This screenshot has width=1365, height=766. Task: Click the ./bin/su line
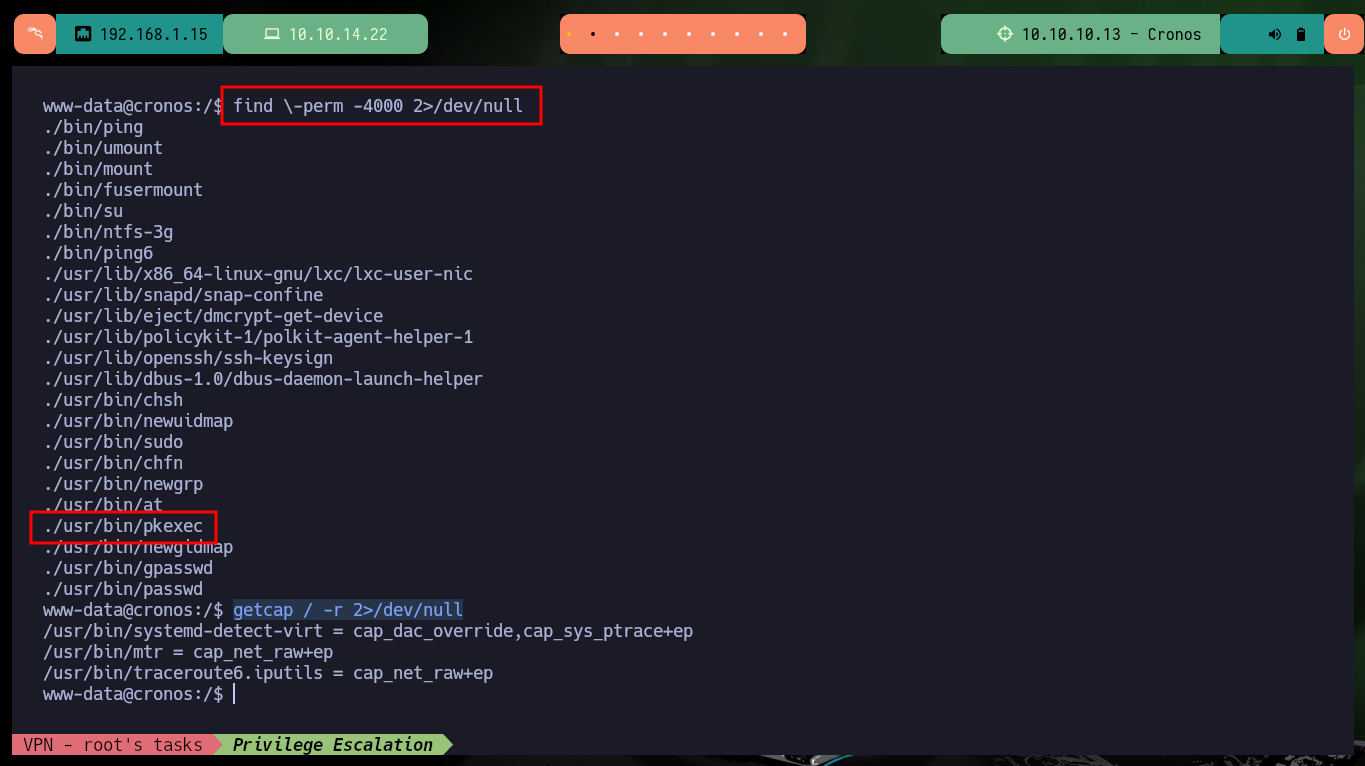(83, 211)
